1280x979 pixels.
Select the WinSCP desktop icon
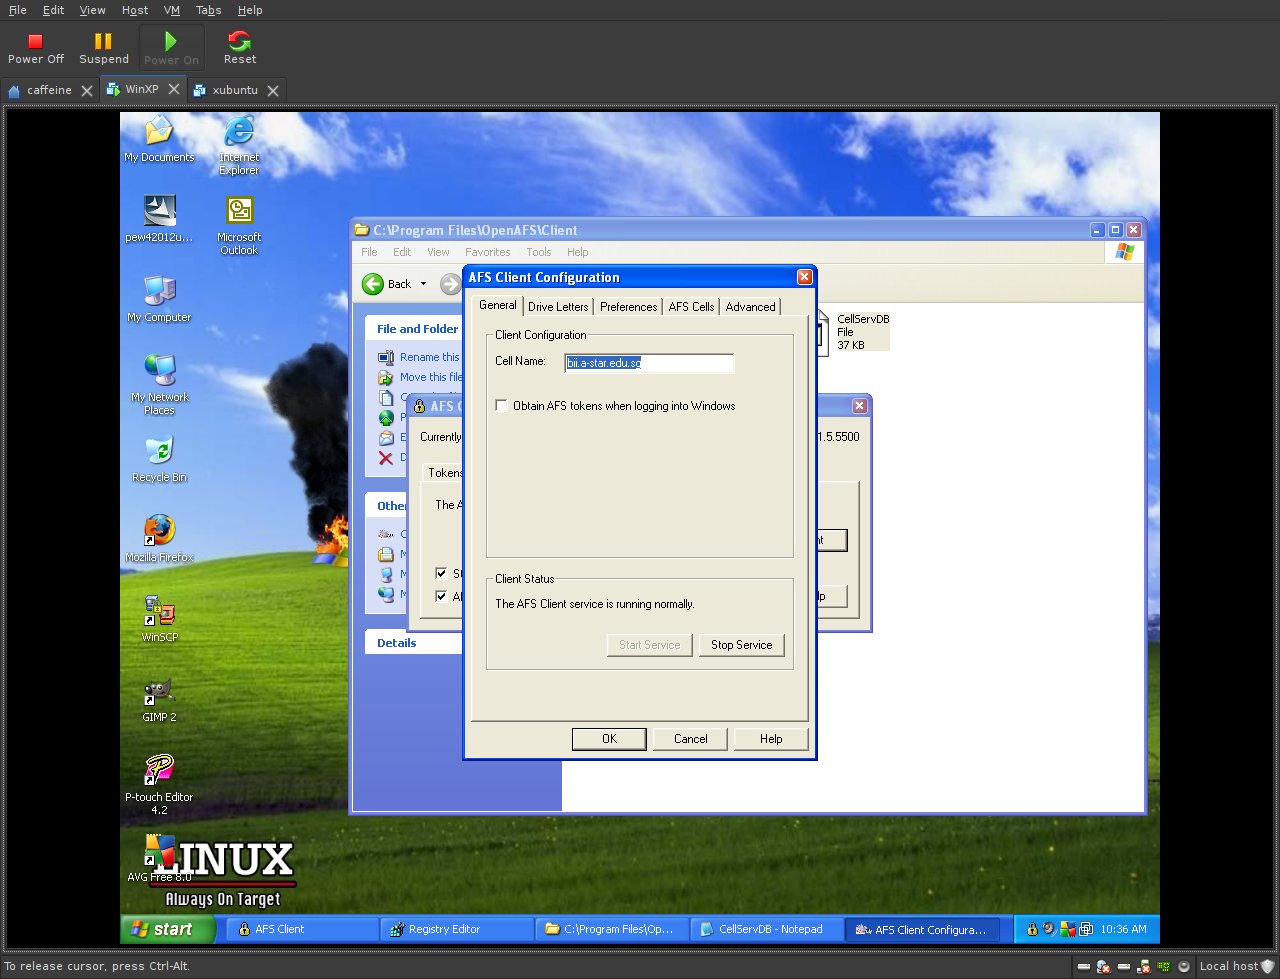[x=159, y=619]
